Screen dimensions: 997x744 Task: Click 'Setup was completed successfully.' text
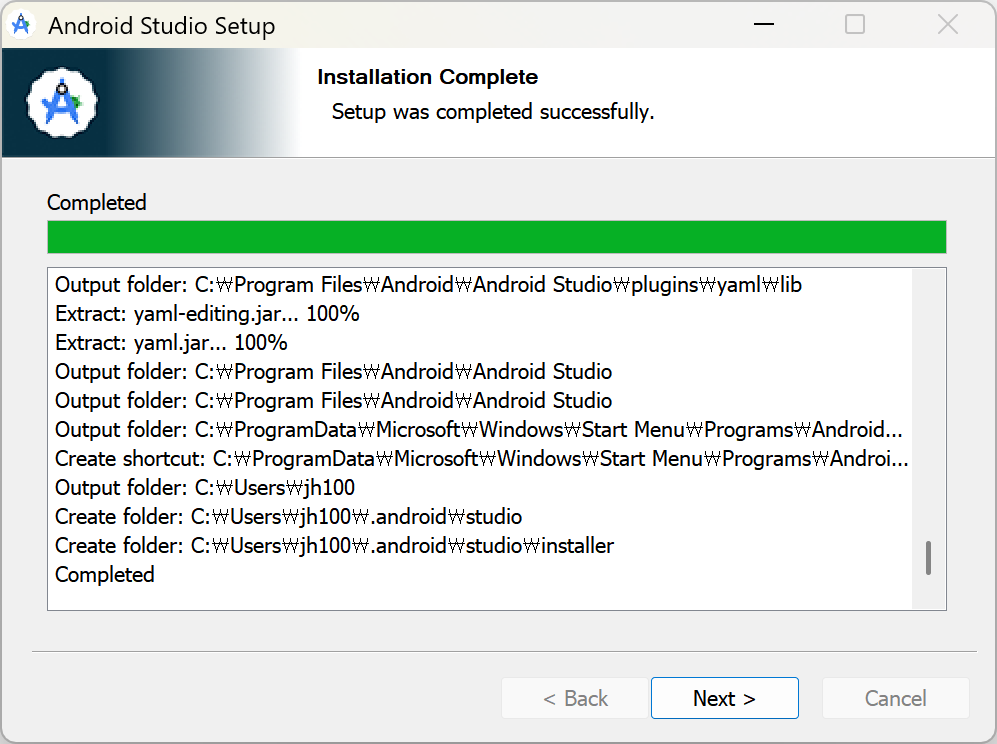493,112
